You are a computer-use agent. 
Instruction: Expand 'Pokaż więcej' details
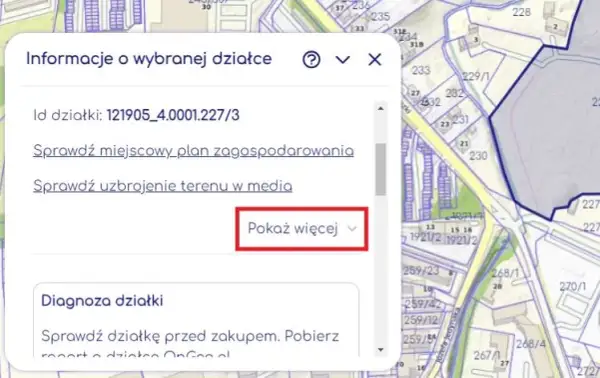tap(302, 229)
